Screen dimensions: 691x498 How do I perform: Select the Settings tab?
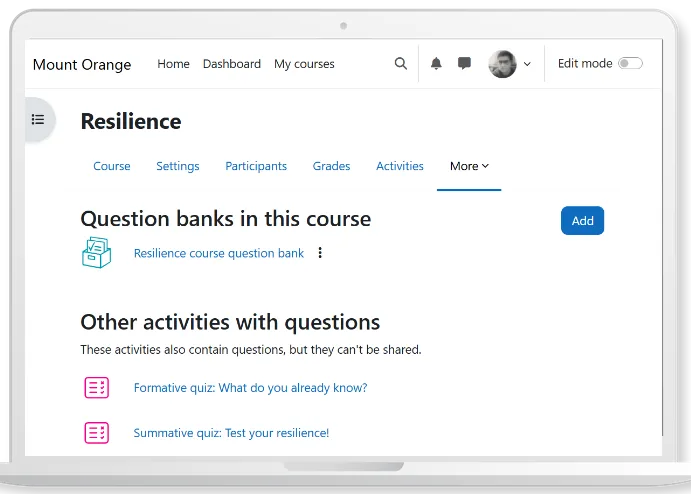click(x=177, y=166)
